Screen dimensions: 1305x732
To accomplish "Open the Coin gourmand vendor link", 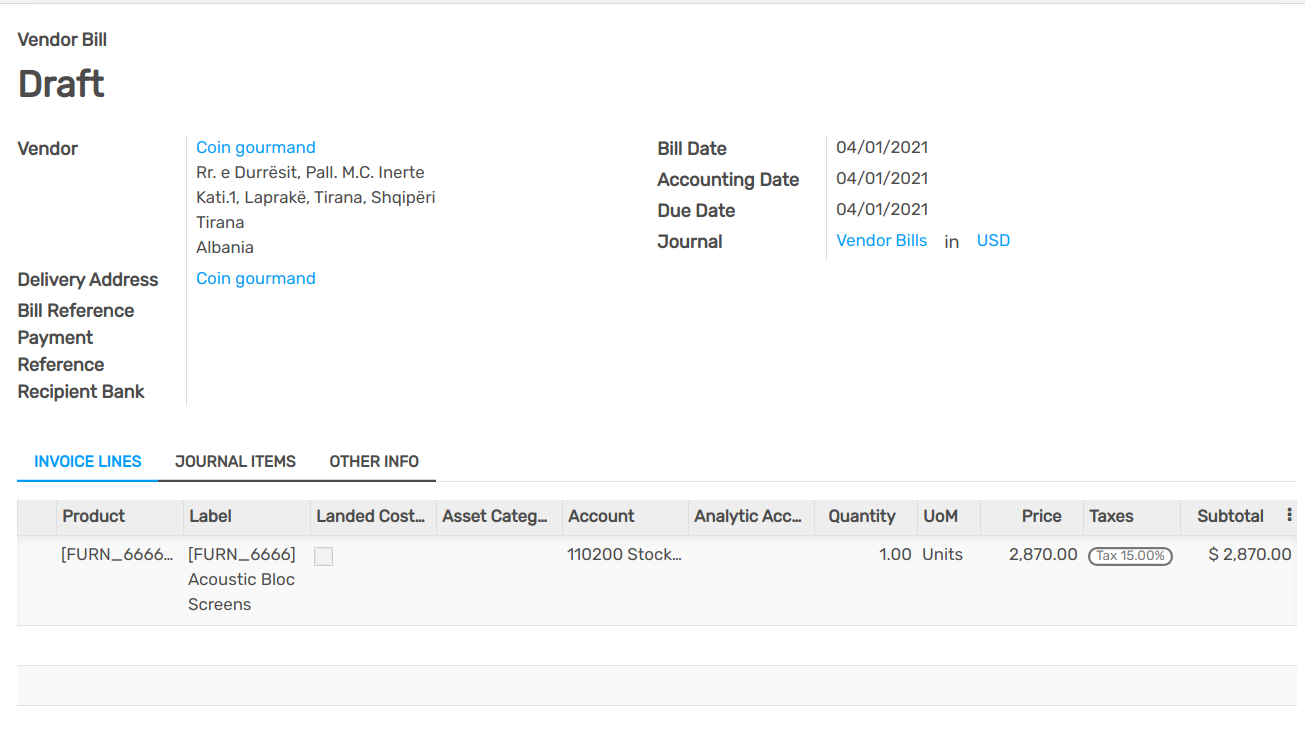I will 255,147.
